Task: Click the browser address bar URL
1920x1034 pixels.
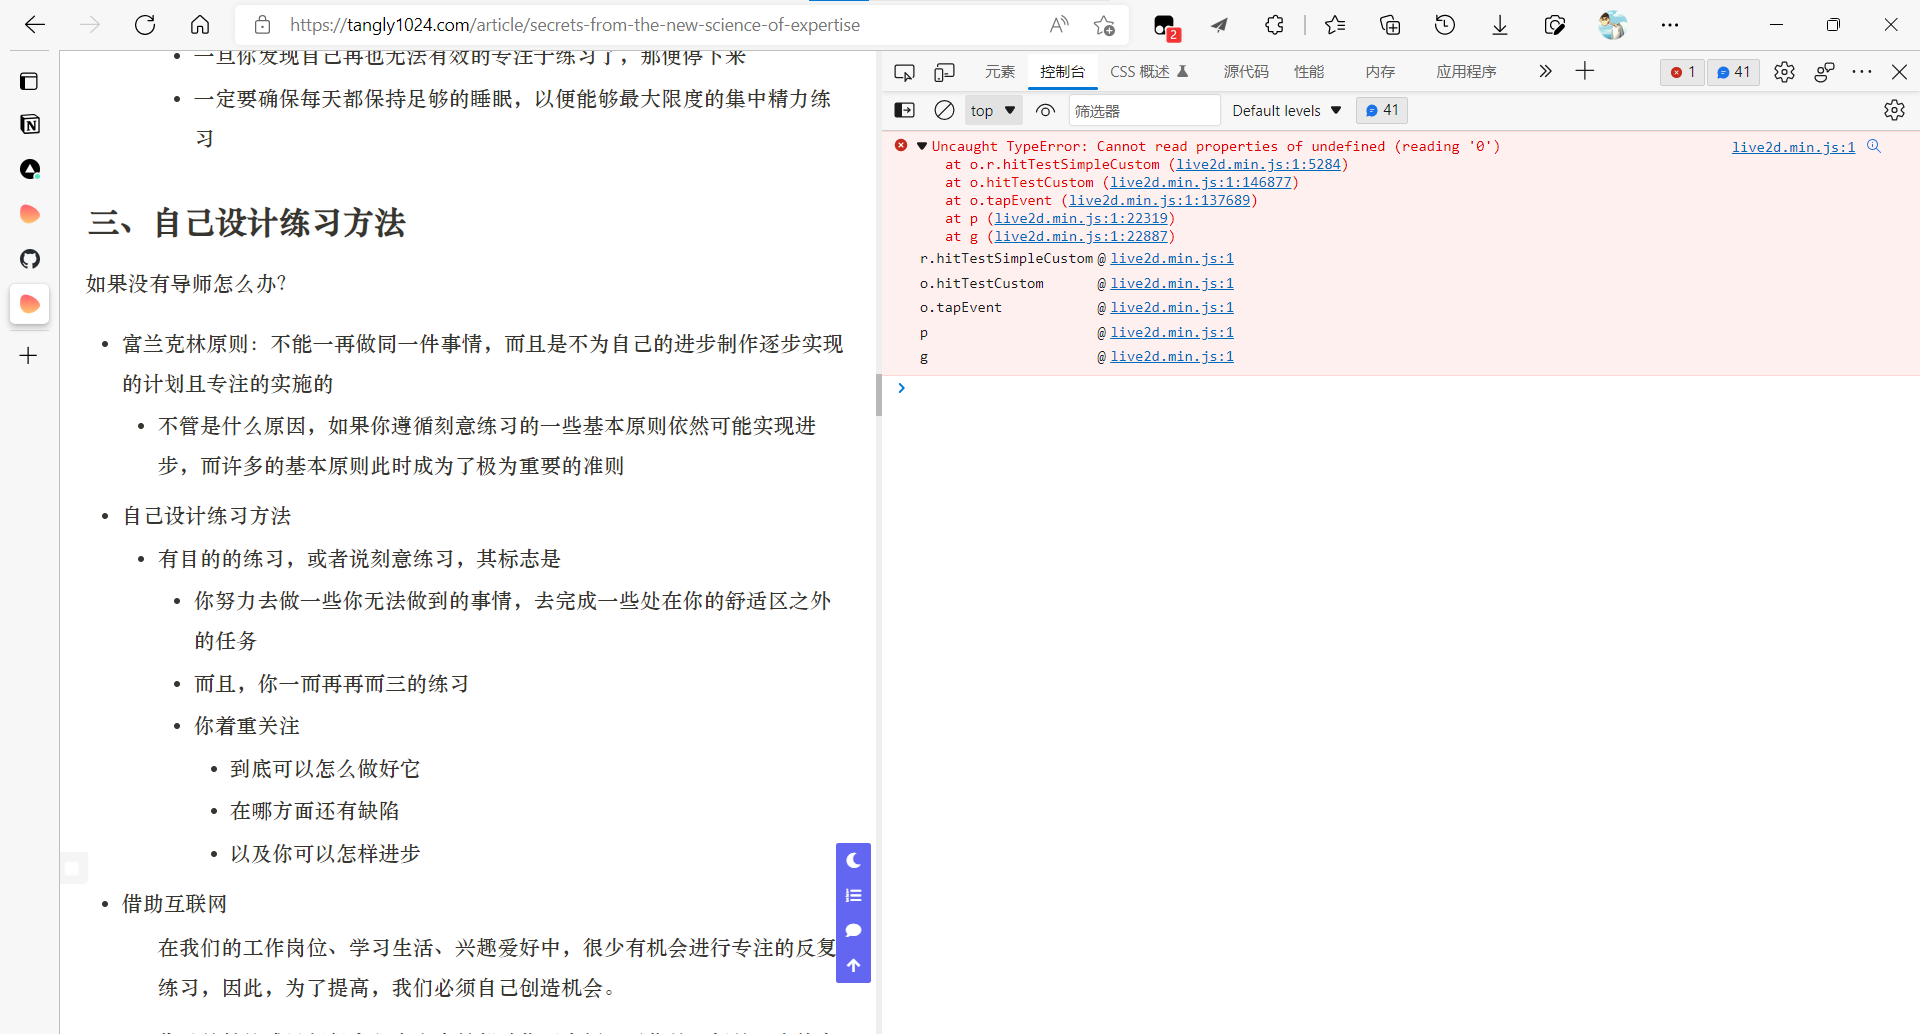Action: (575, 25)
